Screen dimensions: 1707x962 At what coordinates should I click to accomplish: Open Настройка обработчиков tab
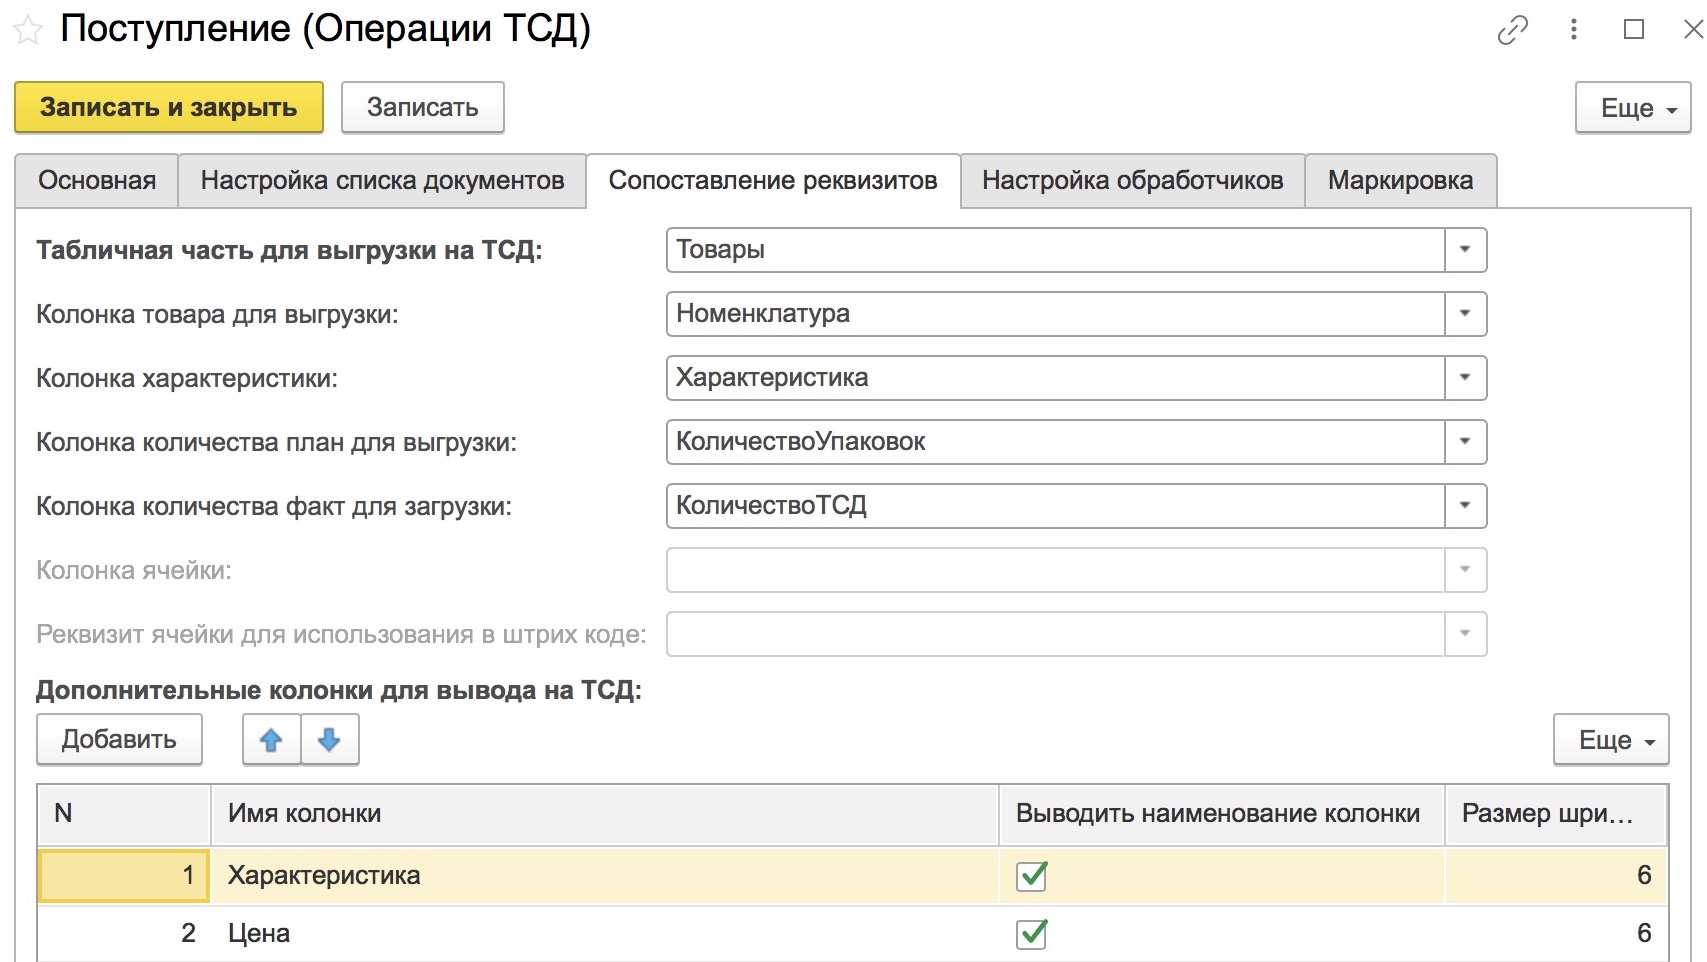point(1132,181)
